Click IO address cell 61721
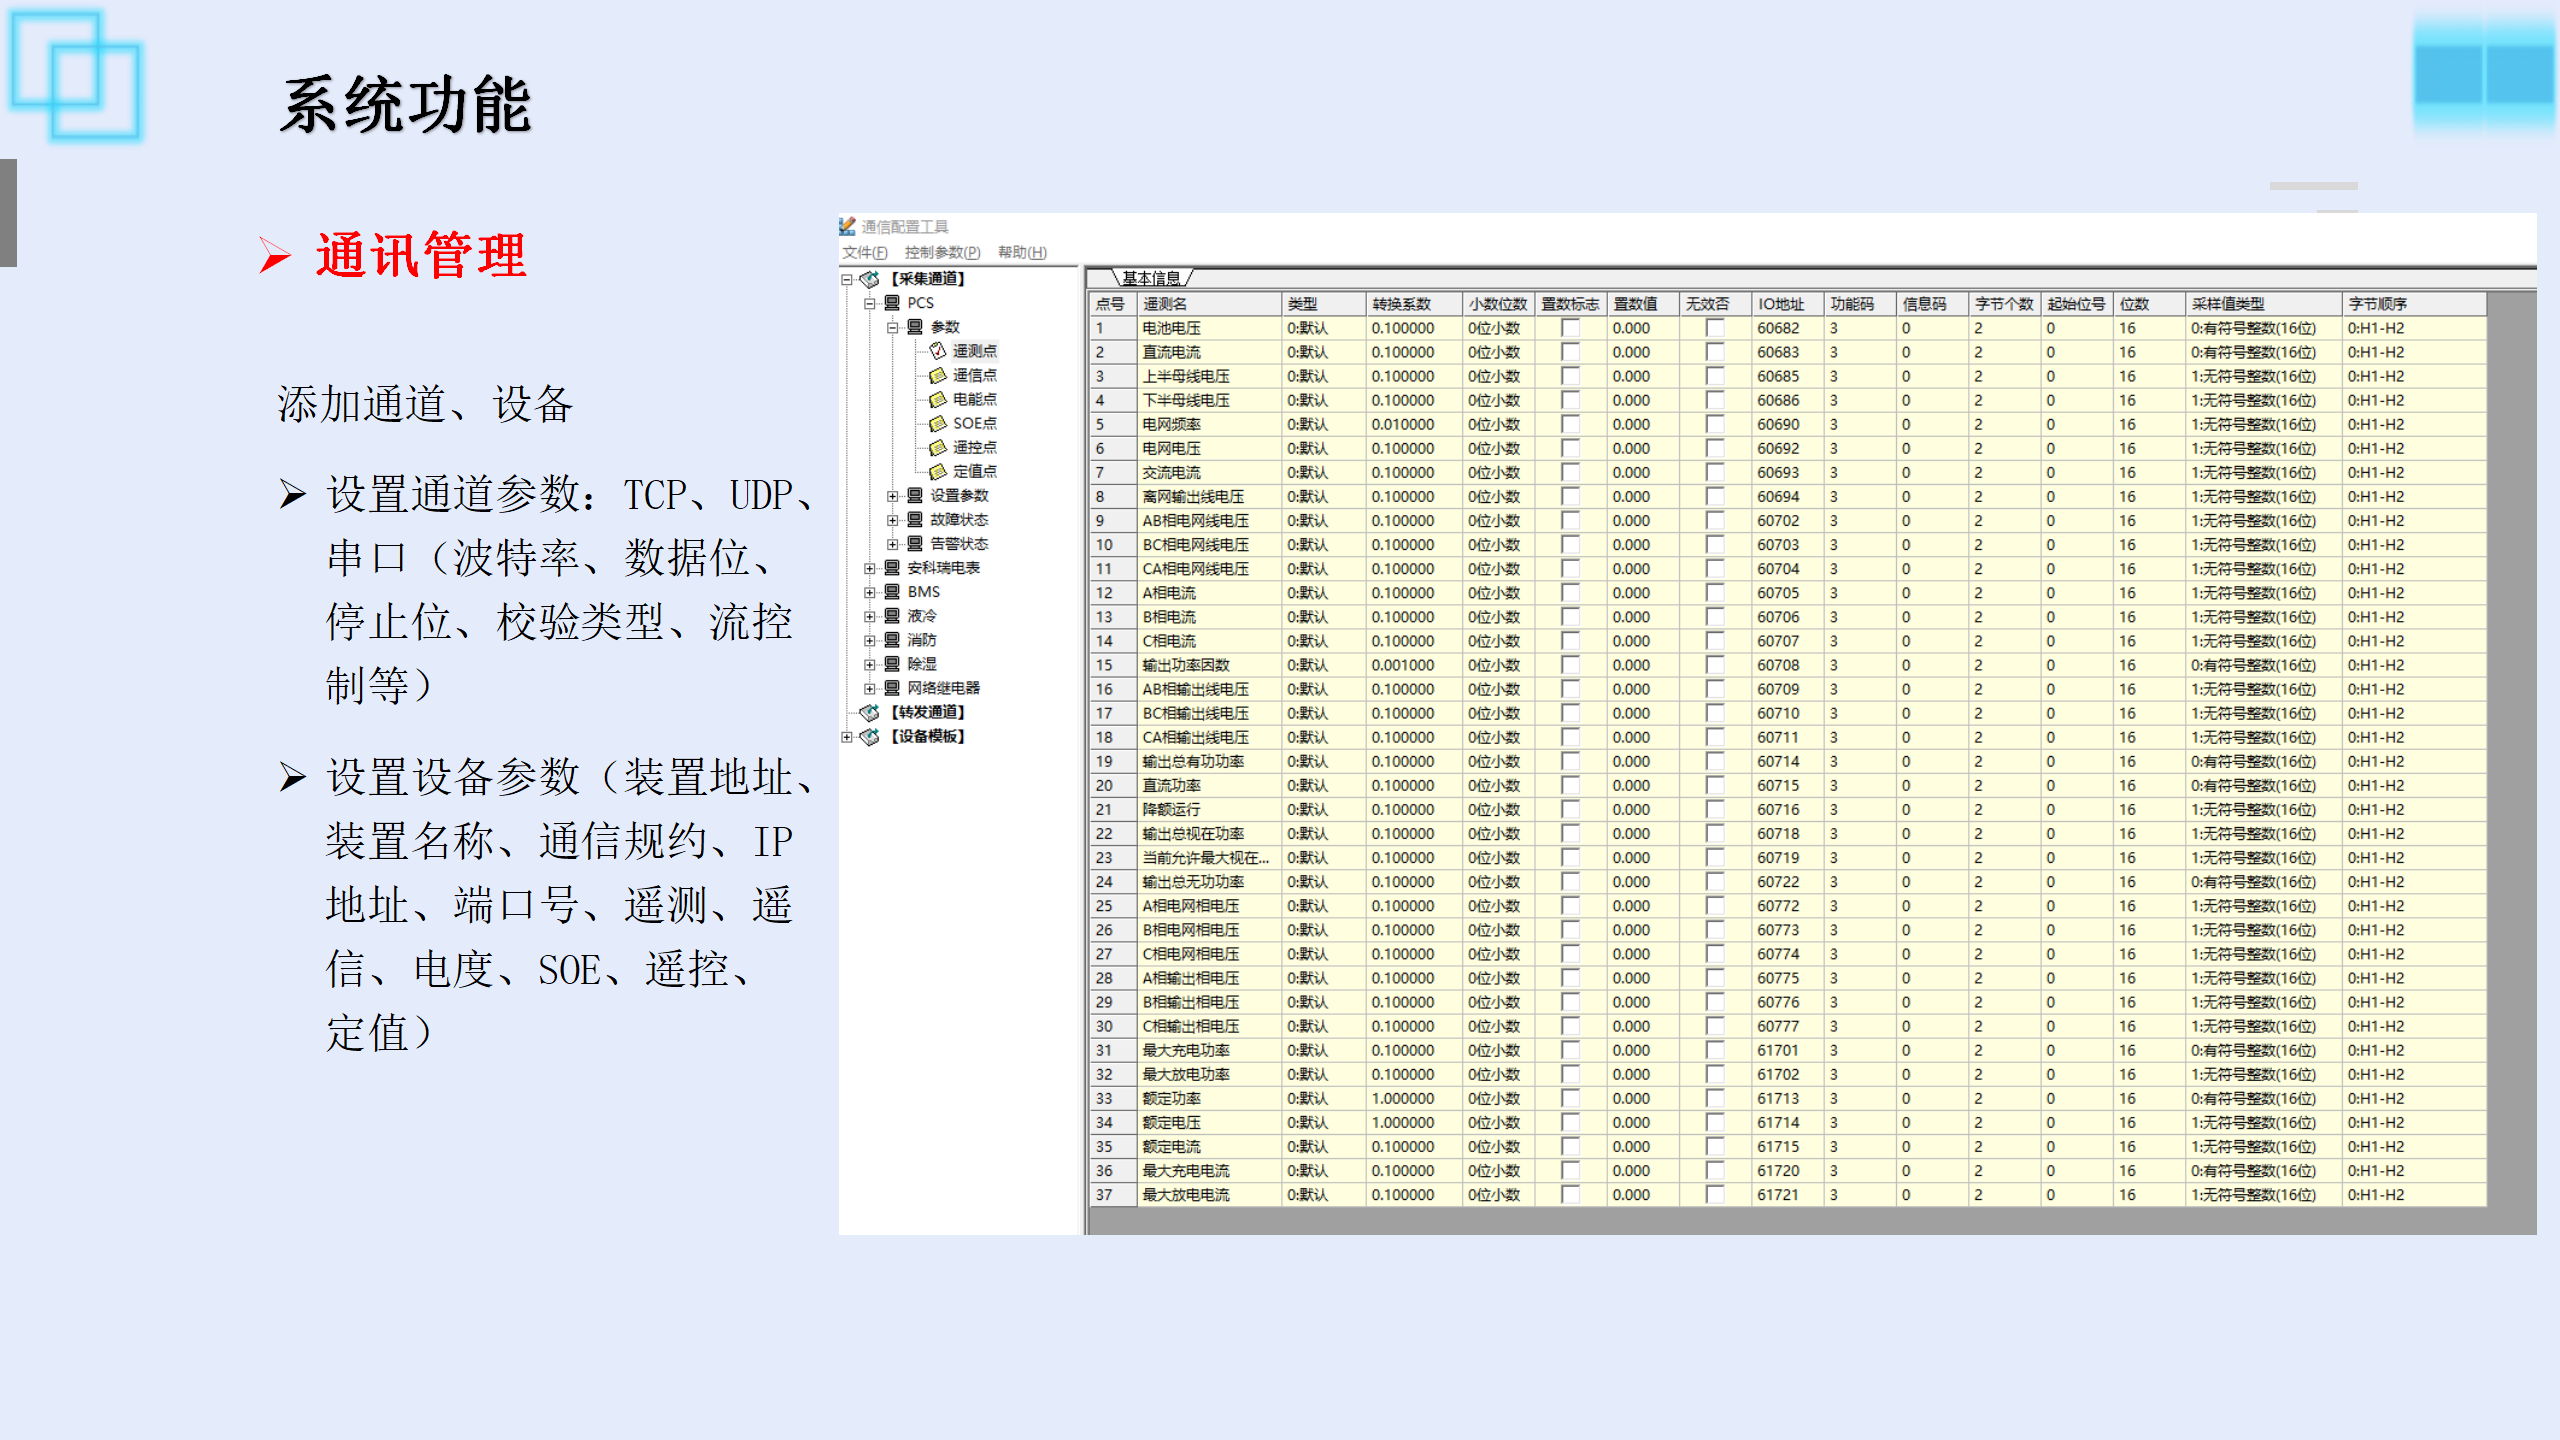 1787,1194
